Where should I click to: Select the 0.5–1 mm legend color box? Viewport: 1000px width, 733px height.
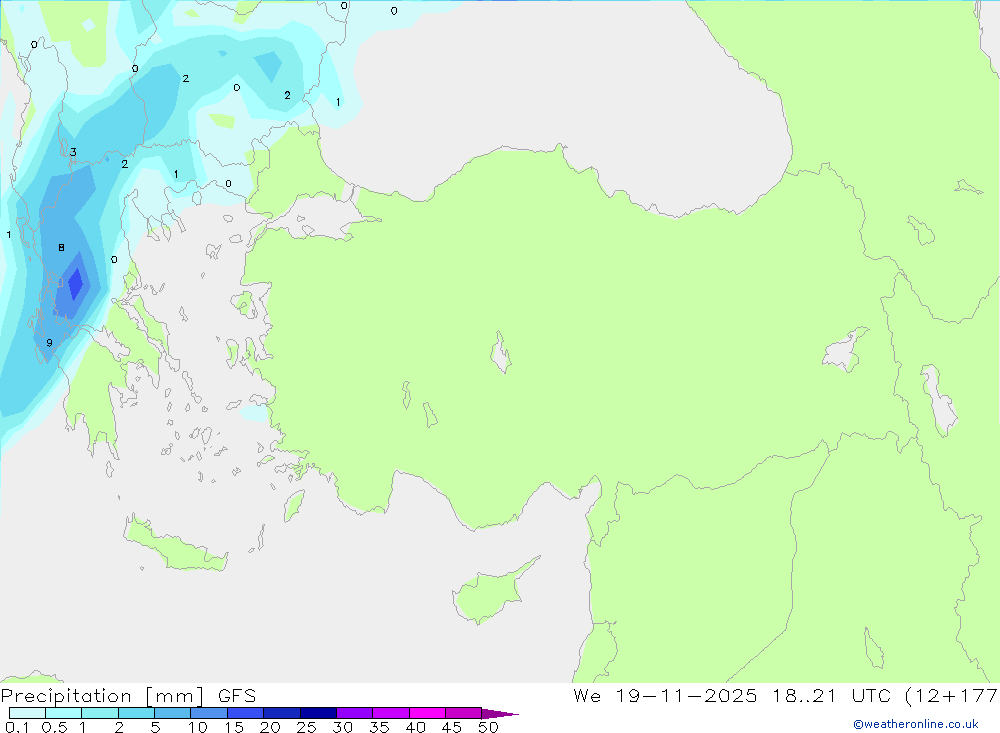point(63,713)
